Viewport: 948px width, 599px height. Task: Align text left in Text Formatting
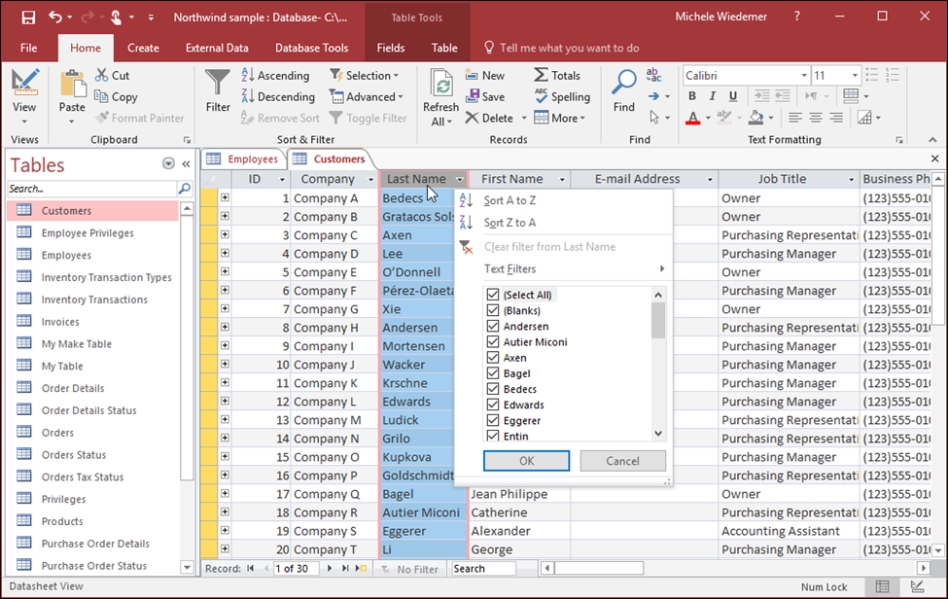[796, 117]
